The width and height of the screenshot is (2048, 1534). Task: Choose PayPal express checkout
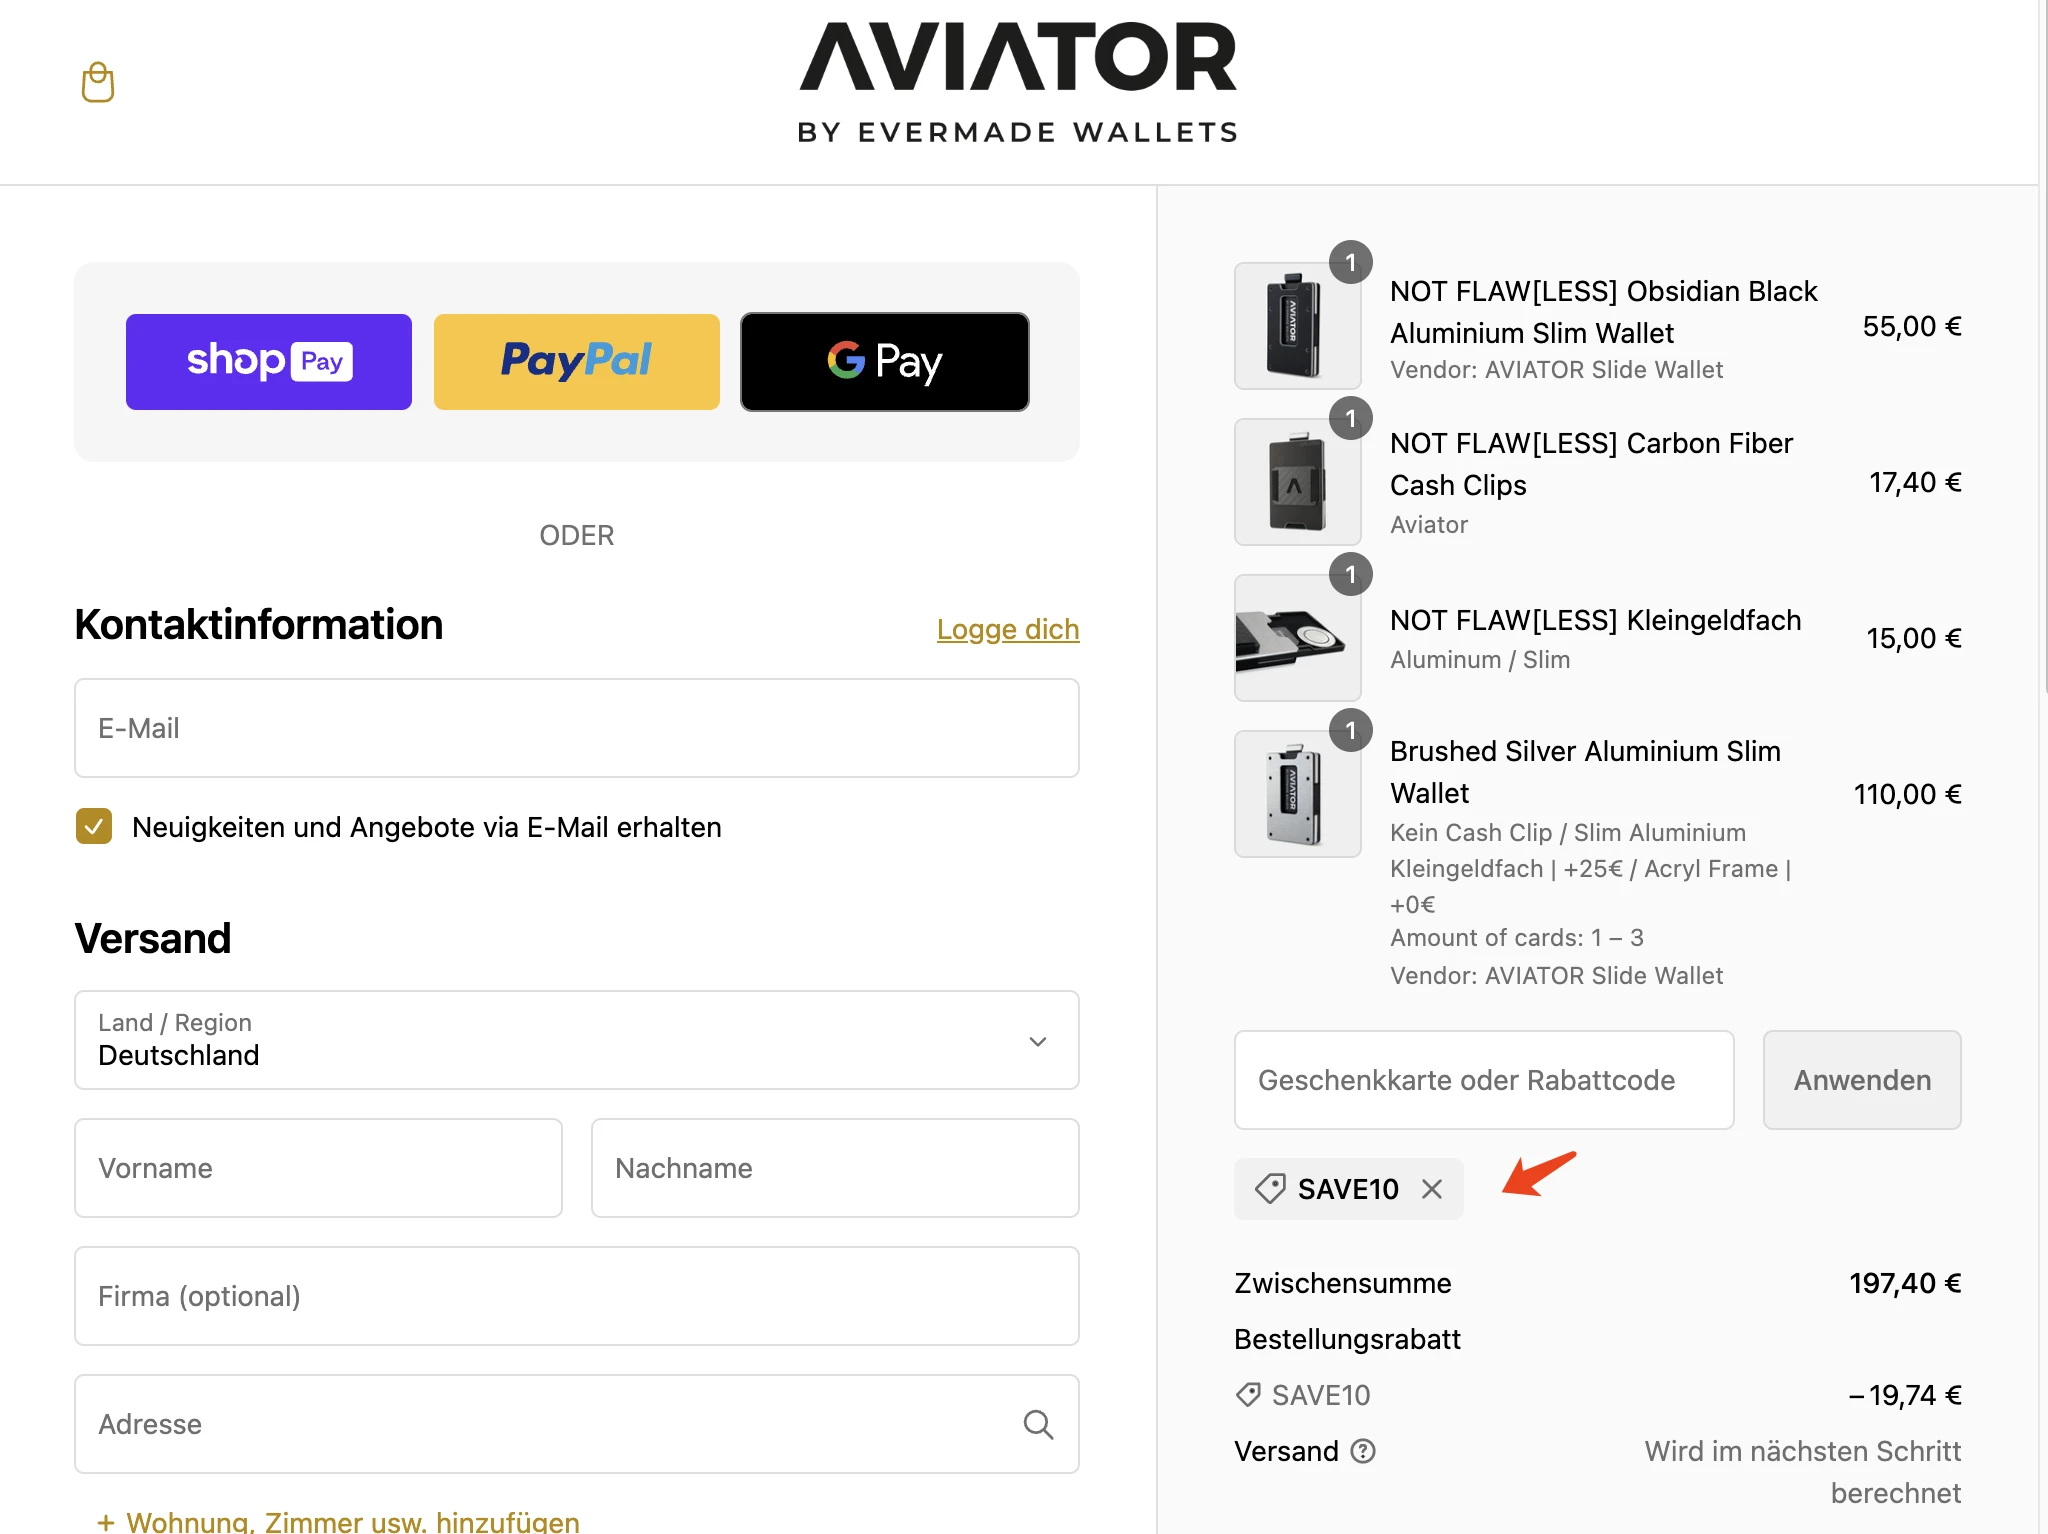(577, 362)
